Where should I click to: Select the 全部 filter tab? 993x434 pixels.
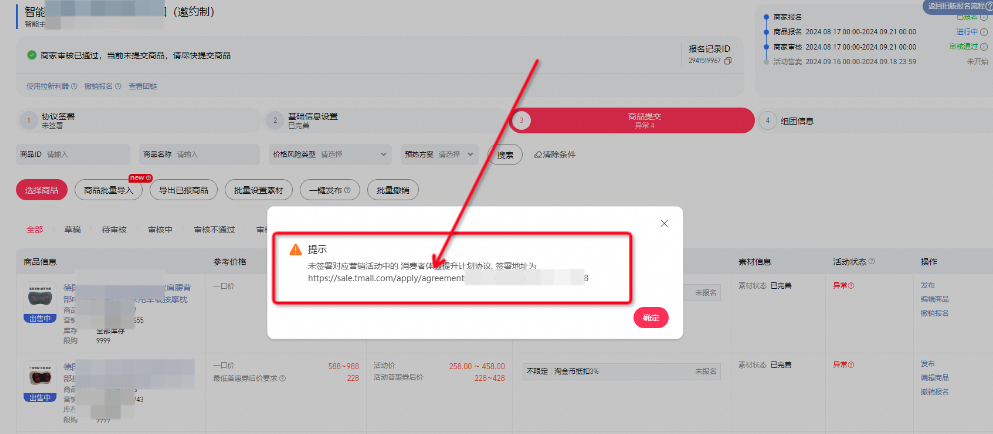point(35,230)
